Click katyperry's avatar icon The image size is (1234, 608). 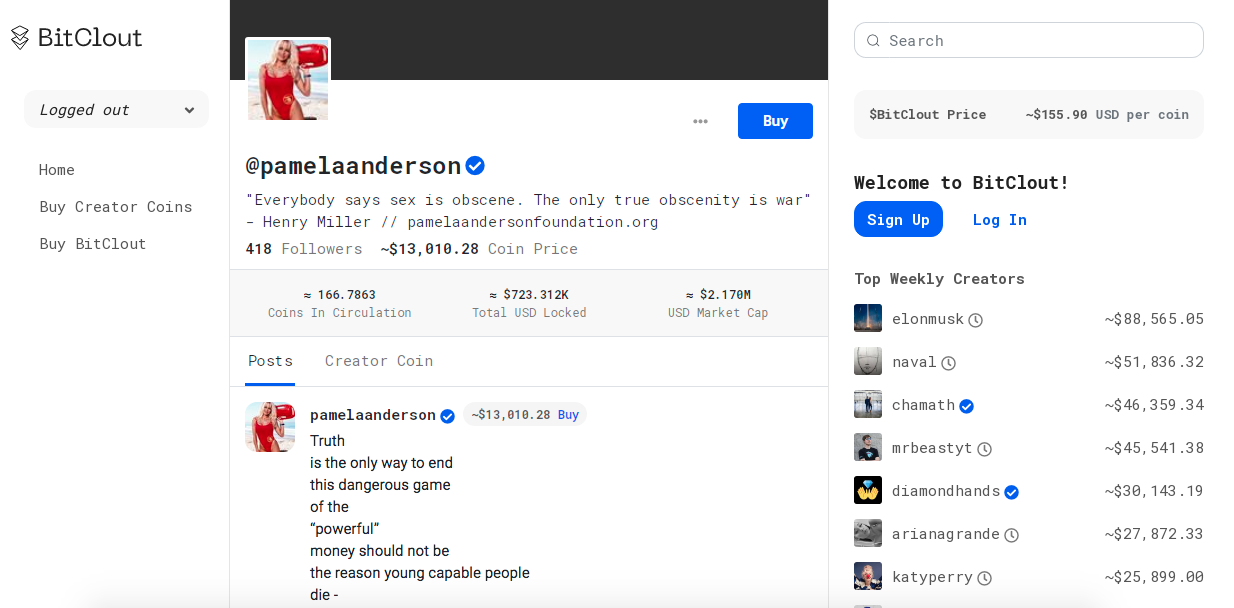tap(868, 577)
